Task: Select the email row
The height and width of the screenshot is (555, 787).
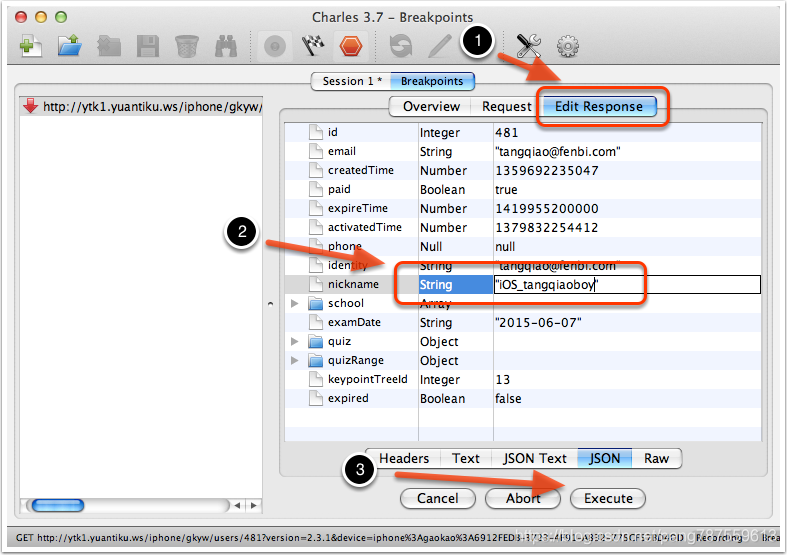Action: pyautogui.click(x=523, y=152)
